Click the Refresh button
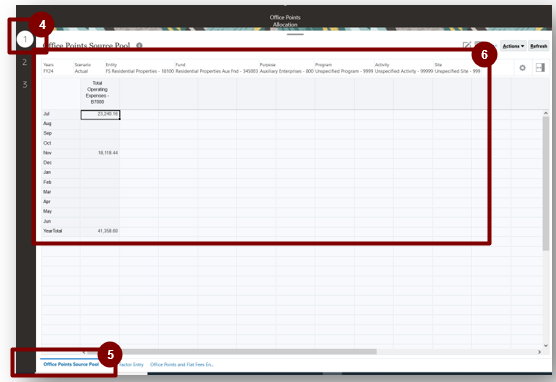The image size is (556, 382). pos(538,46)
